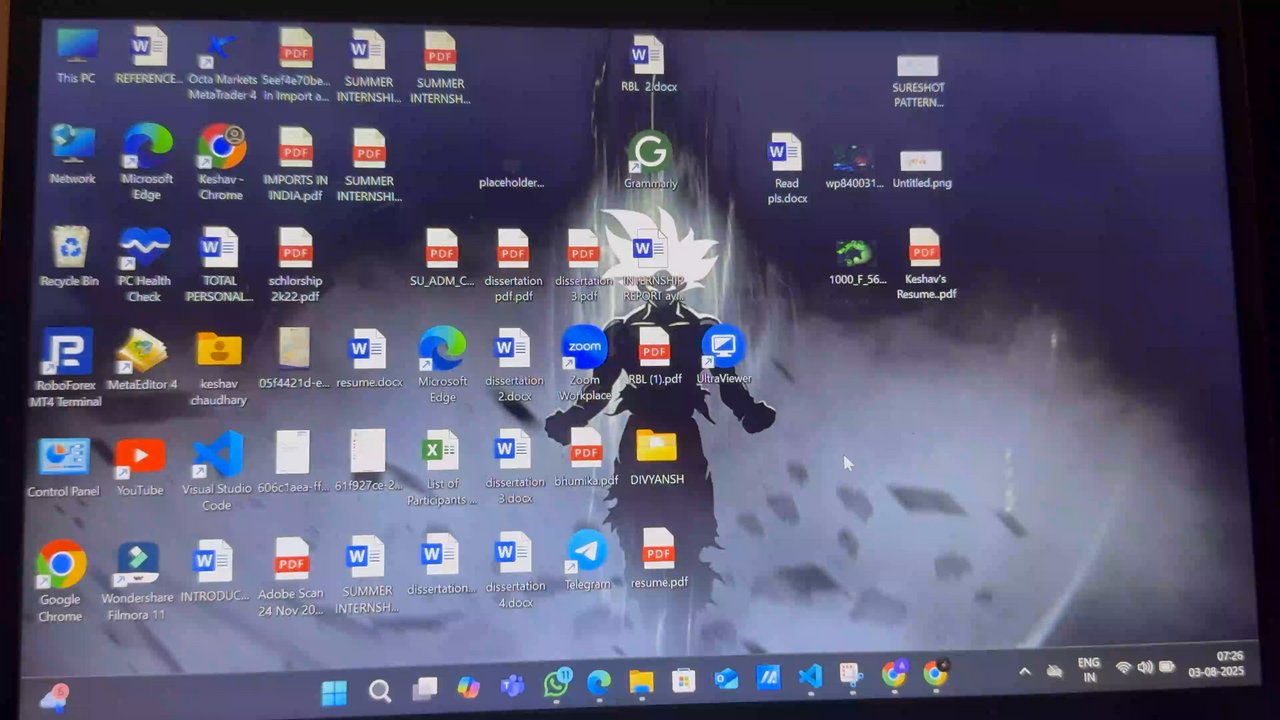Viewport: 1280px width, 720px height.
Task: Open Wi-Fi and volume quick settings
Action: click(x=1145, y=667)
